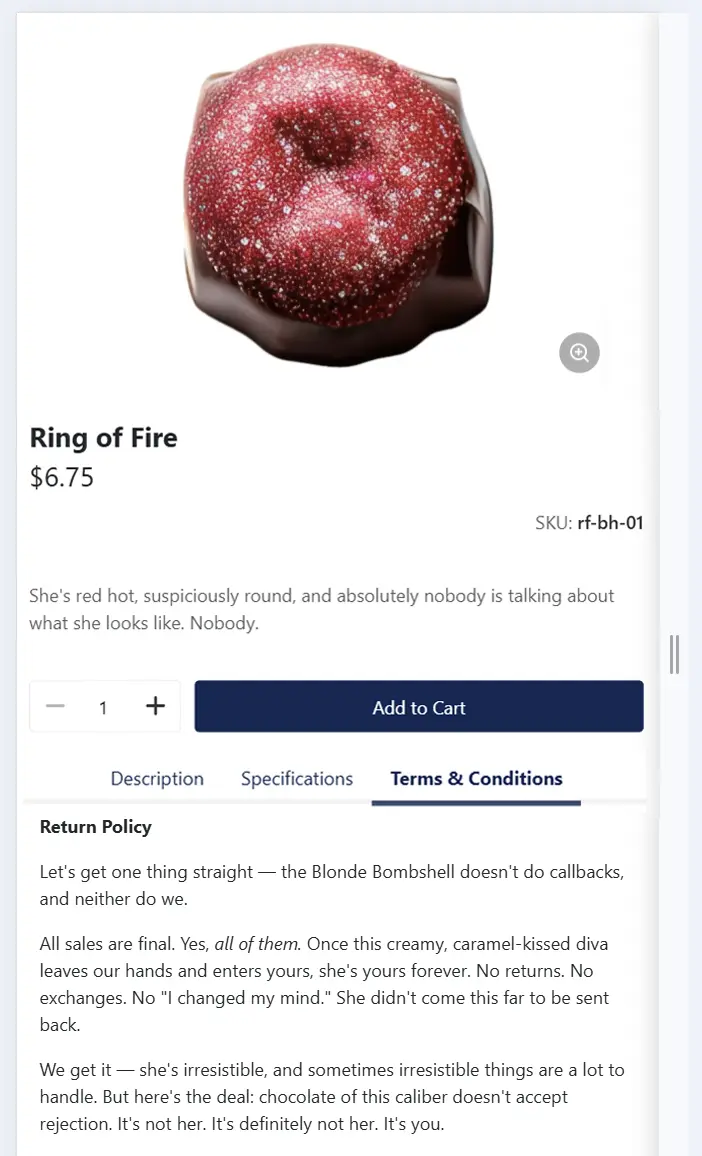The width and height of the screenshot is (702, 1156).
Task: Click the "We get it" paragraph opening
Action: 75,1070
